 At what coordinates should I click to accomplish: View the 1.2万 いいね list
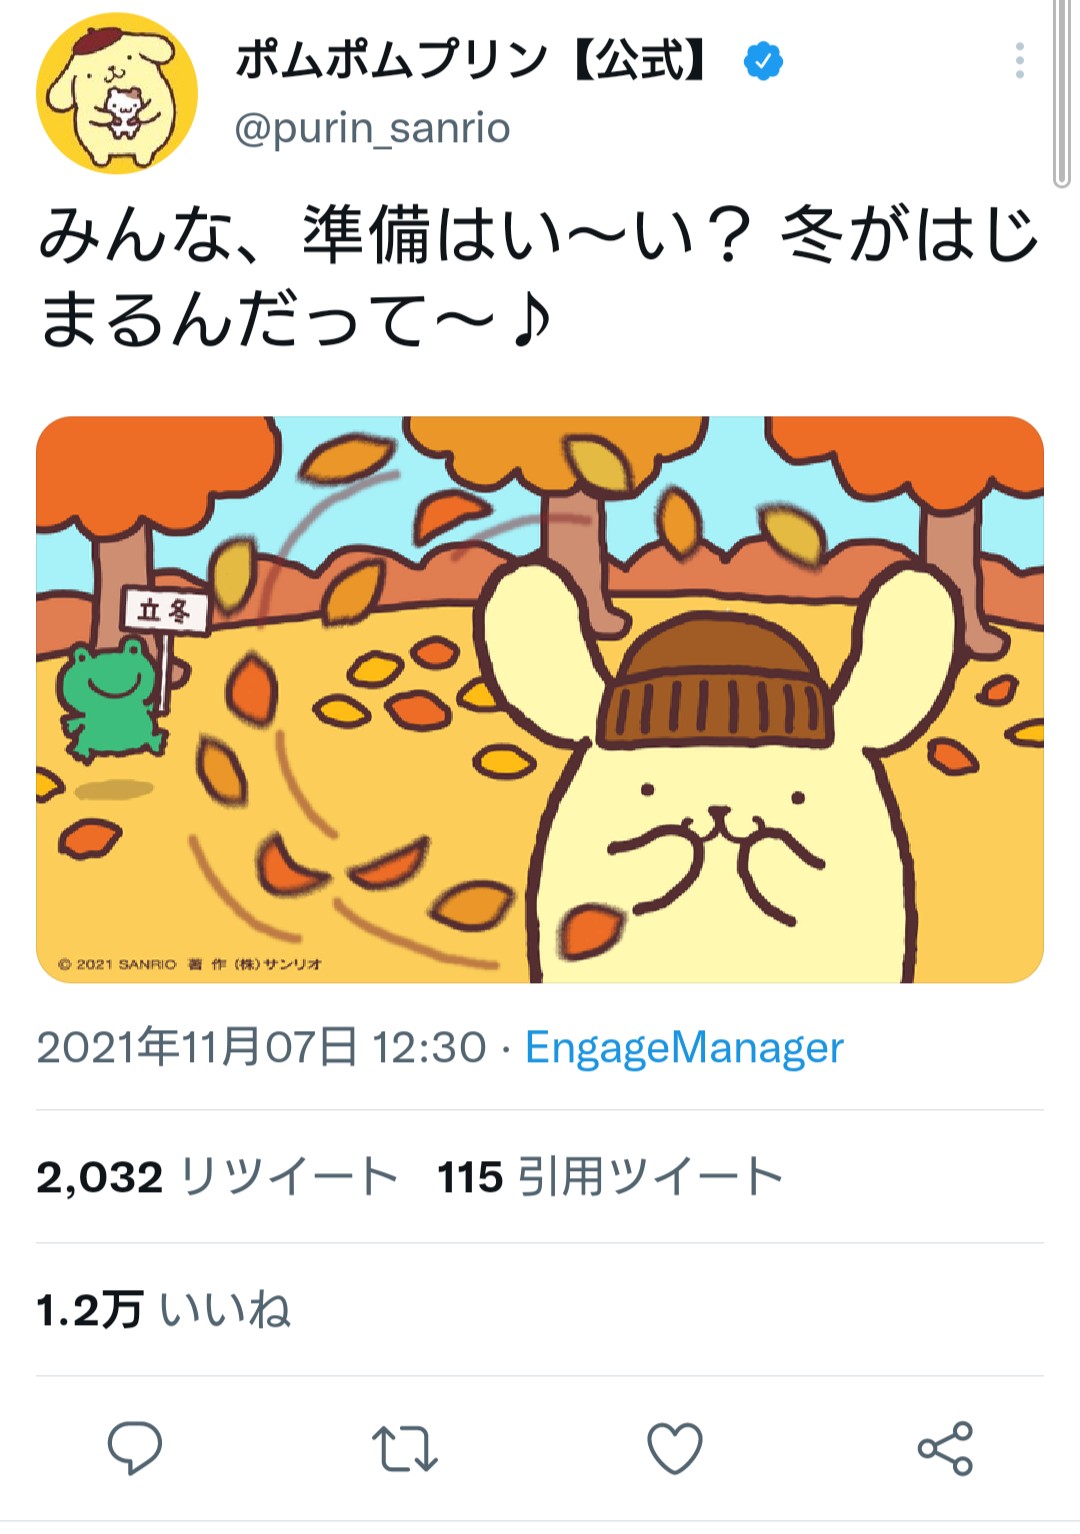163,1309
